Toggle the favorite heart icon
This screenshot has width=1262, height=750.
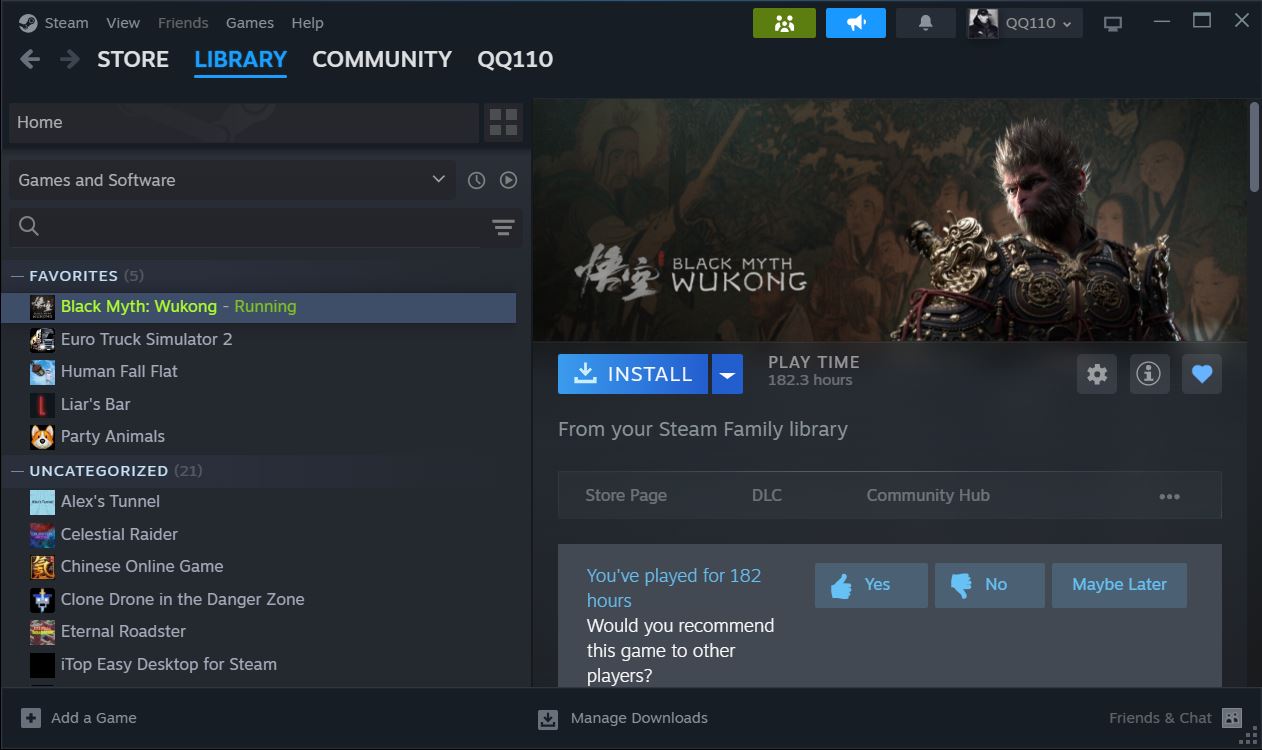[x=1202, y=374]
